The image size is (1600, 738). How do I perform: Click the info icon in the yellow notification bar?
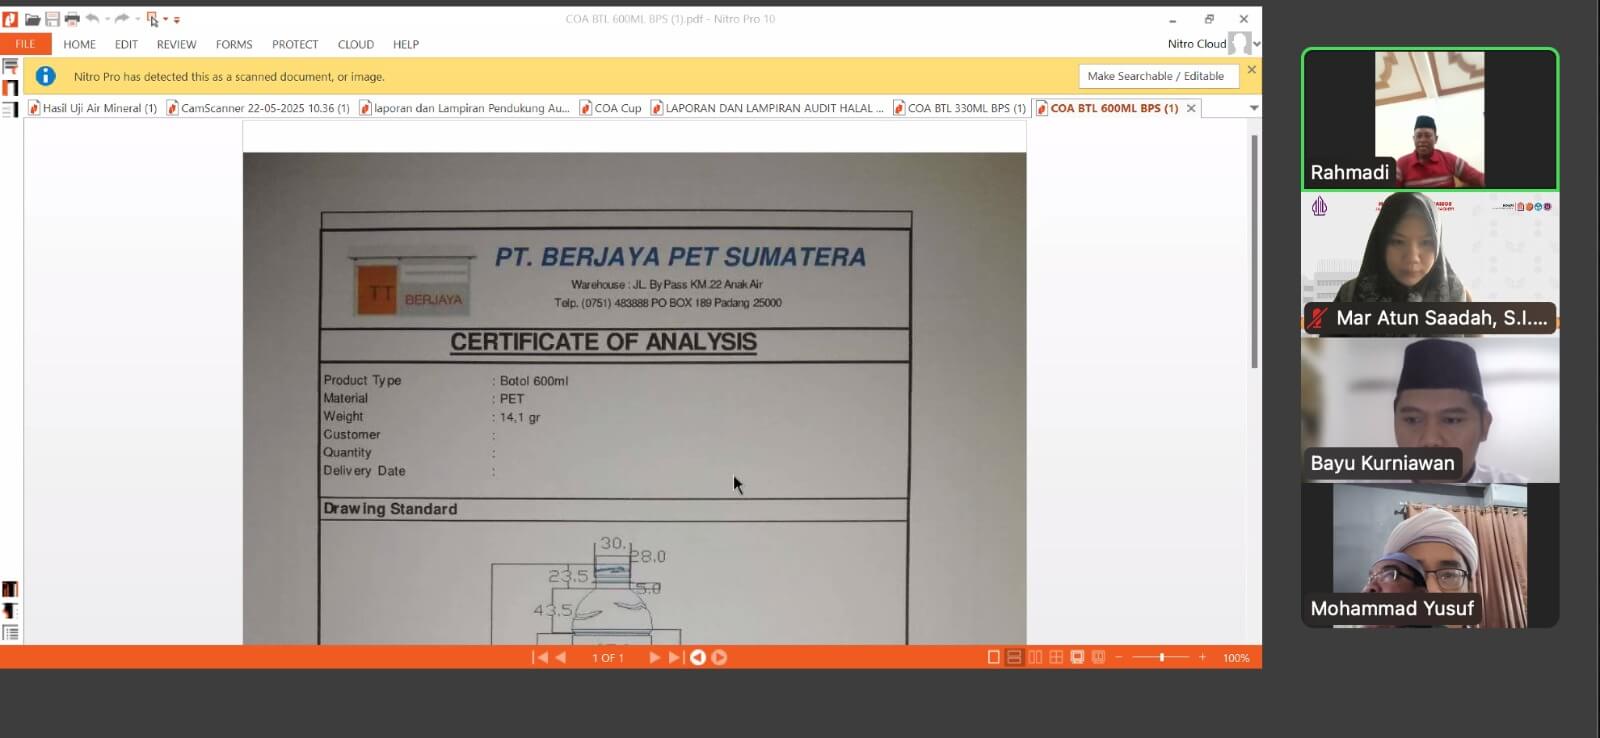[46, 76]
